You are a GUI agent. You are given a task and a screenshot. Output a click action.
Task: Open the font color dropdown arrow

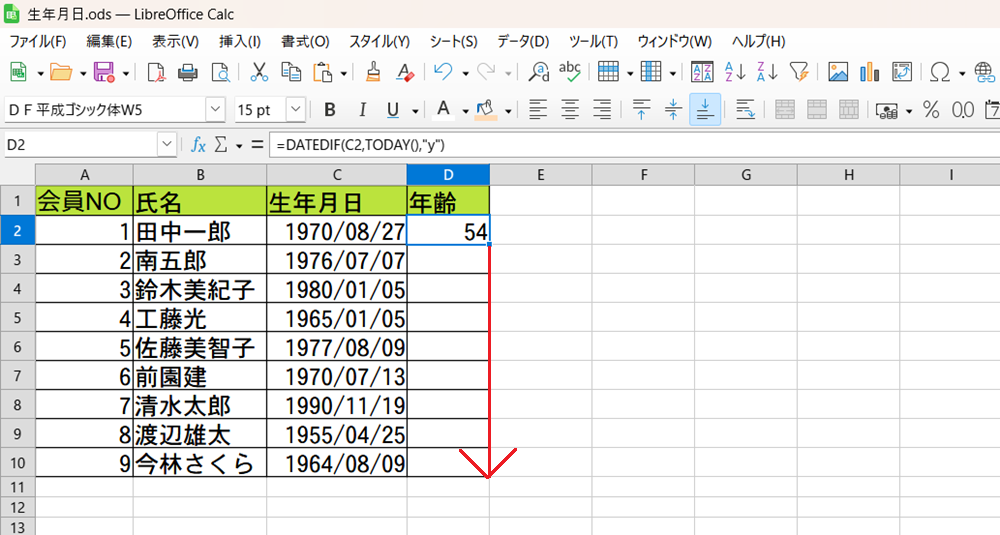[x=466, y=111]
